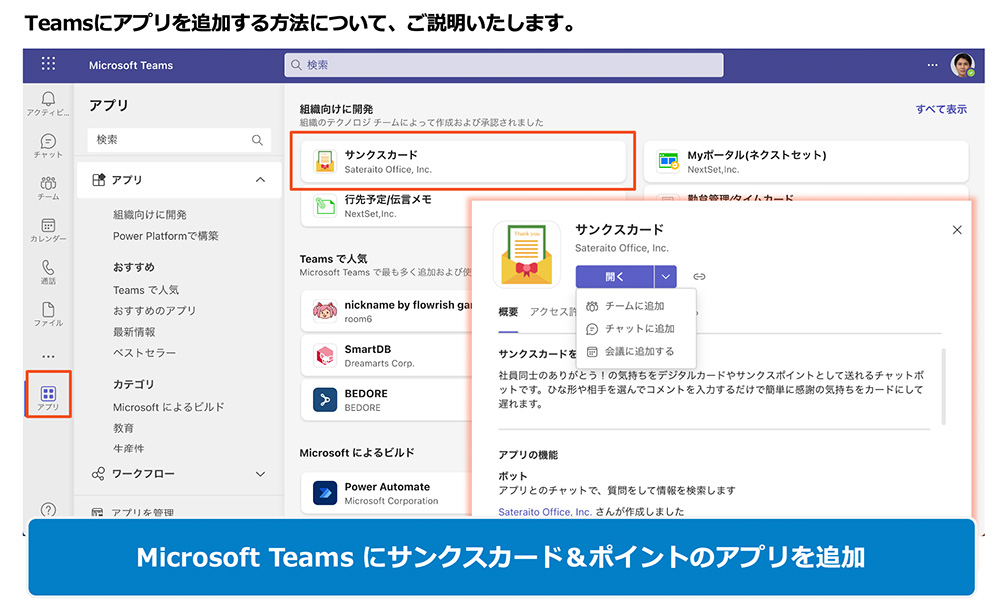Select 最新情報 in left navigation
This screenshot has width=1000, height=605.
[134, 332]
